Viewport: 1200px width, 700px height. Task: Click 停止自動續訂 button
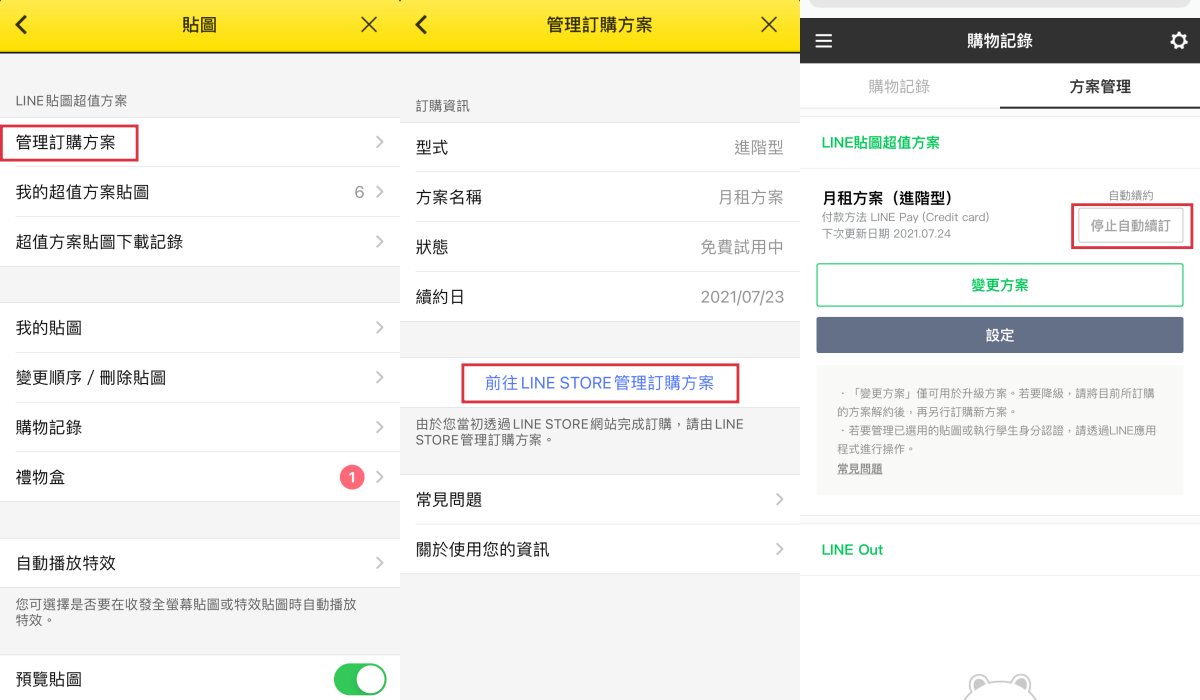click(x=1130, y=226)
